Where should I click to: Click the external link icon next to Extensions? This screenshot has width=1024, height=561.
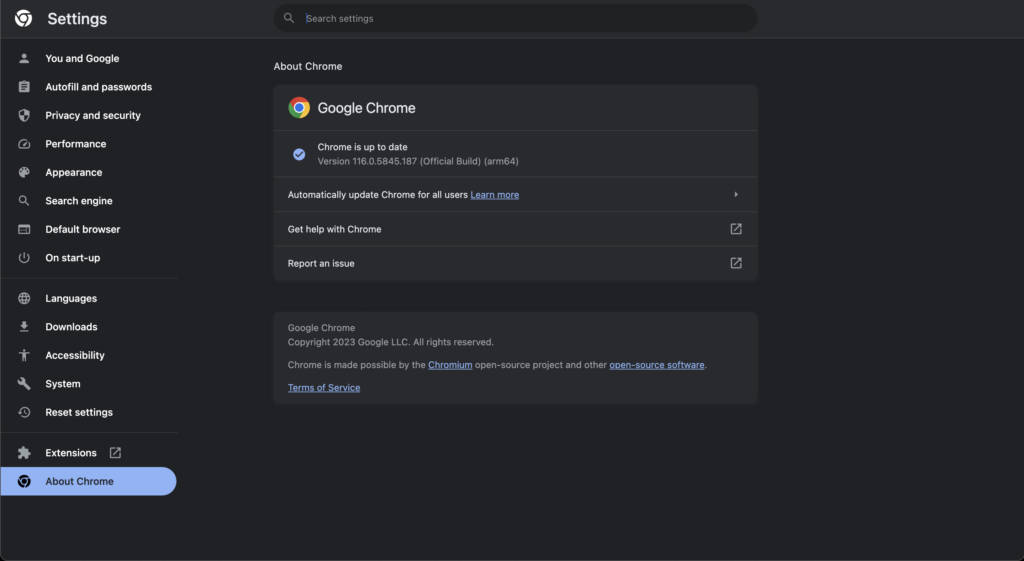115,453
